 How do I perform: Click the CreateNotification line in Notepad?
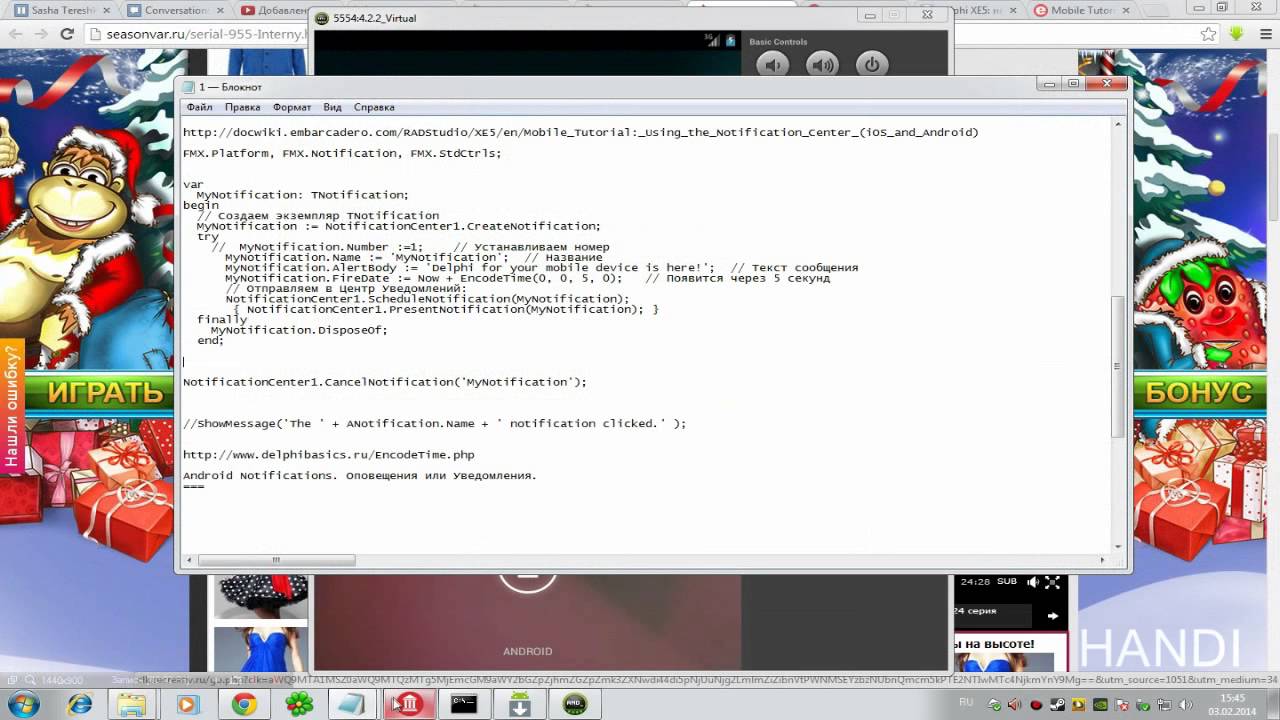398,226
